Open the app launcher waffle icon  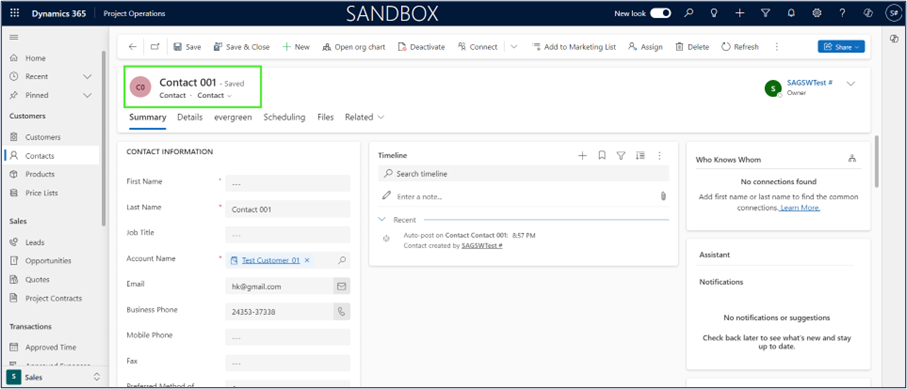click(14, 13)
